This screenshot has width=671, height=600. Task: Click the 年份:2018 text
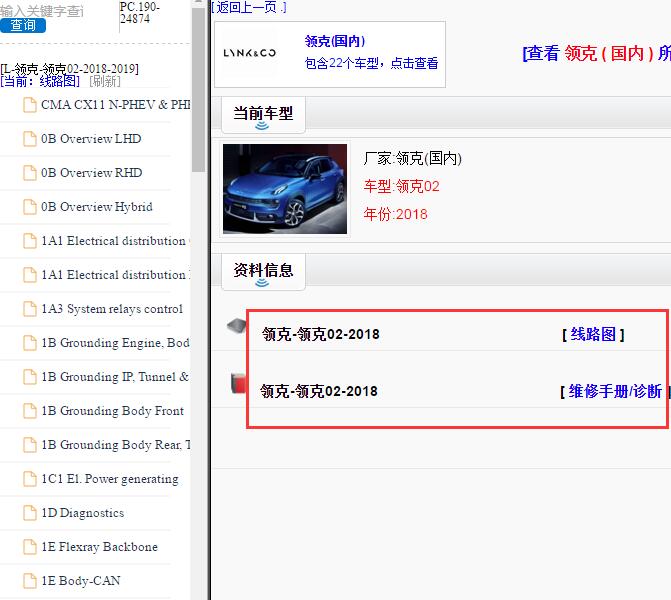pos(396,214)
